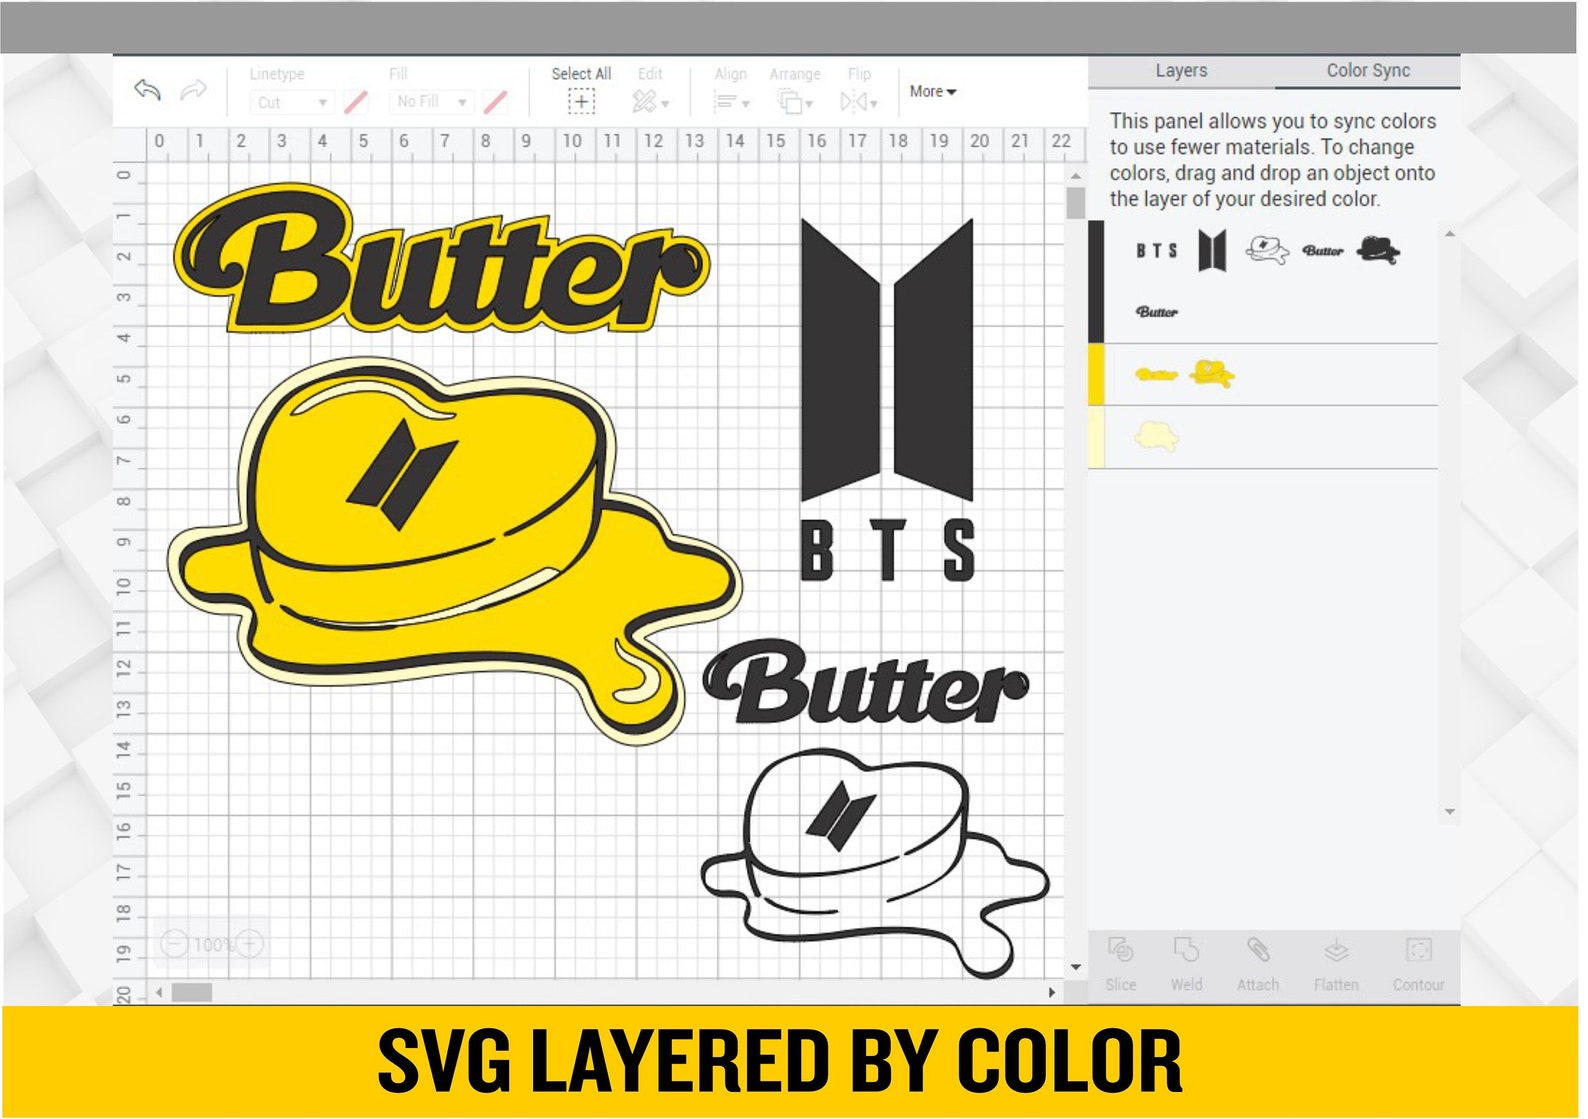Expand the More toolbar menu
The height and width of the screenshot is (1119, 1588).
click(x=933, y=91)
